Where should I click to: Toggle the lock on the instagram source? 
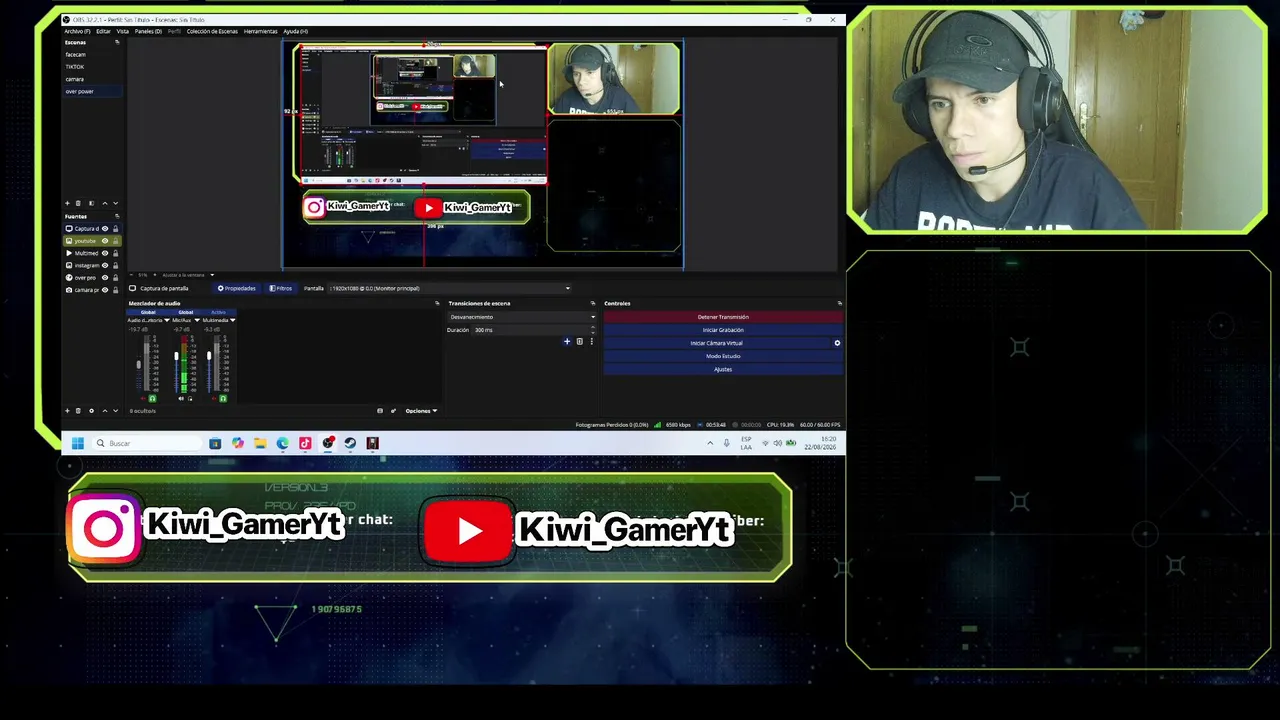[x=115, y=265]
